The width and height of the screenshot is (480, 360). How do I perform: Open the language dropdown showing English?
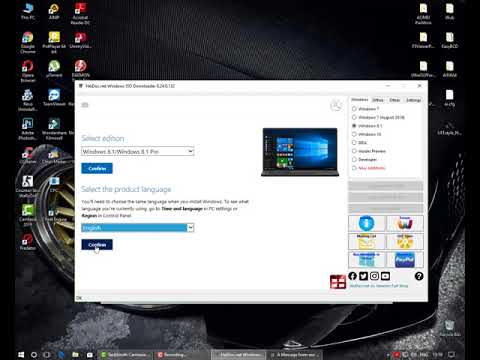coord(137,228)
